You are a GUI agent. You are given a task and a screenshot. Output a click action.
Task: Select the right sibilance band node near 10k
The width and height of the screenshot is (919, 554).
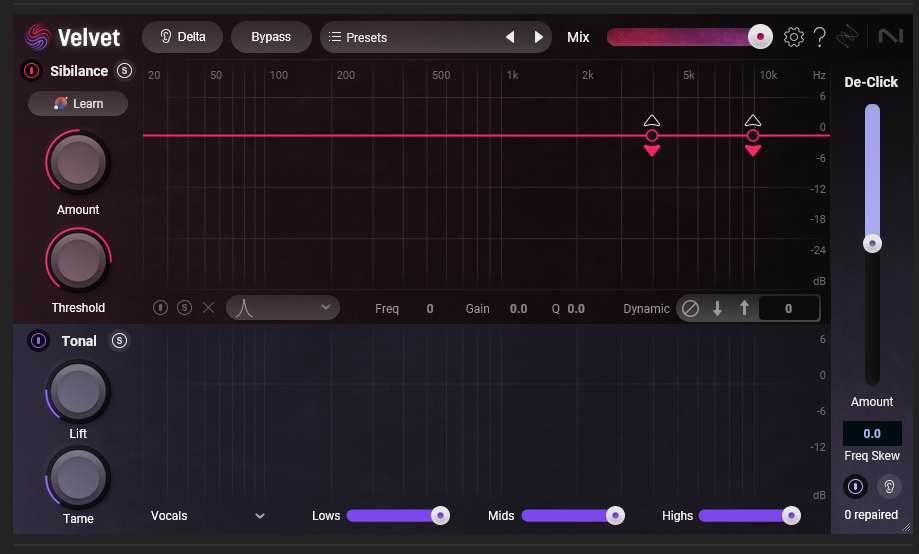point(753,136)
